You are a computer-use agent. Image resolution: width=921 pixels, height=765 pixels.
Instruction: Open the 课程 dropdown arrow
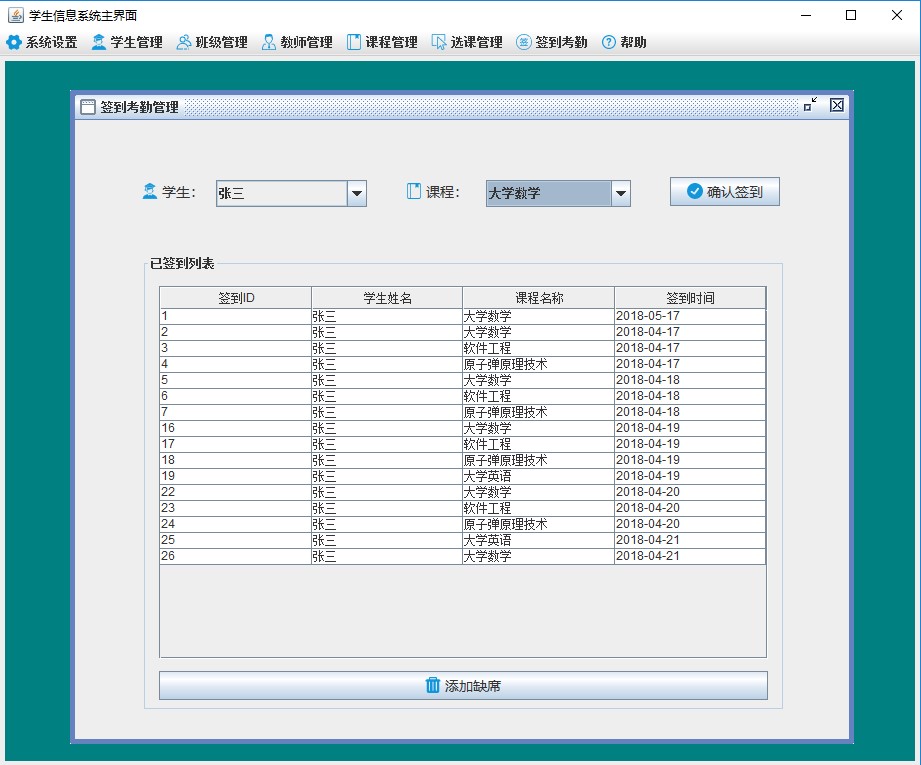pyautogui.click(x=620, y=193)
